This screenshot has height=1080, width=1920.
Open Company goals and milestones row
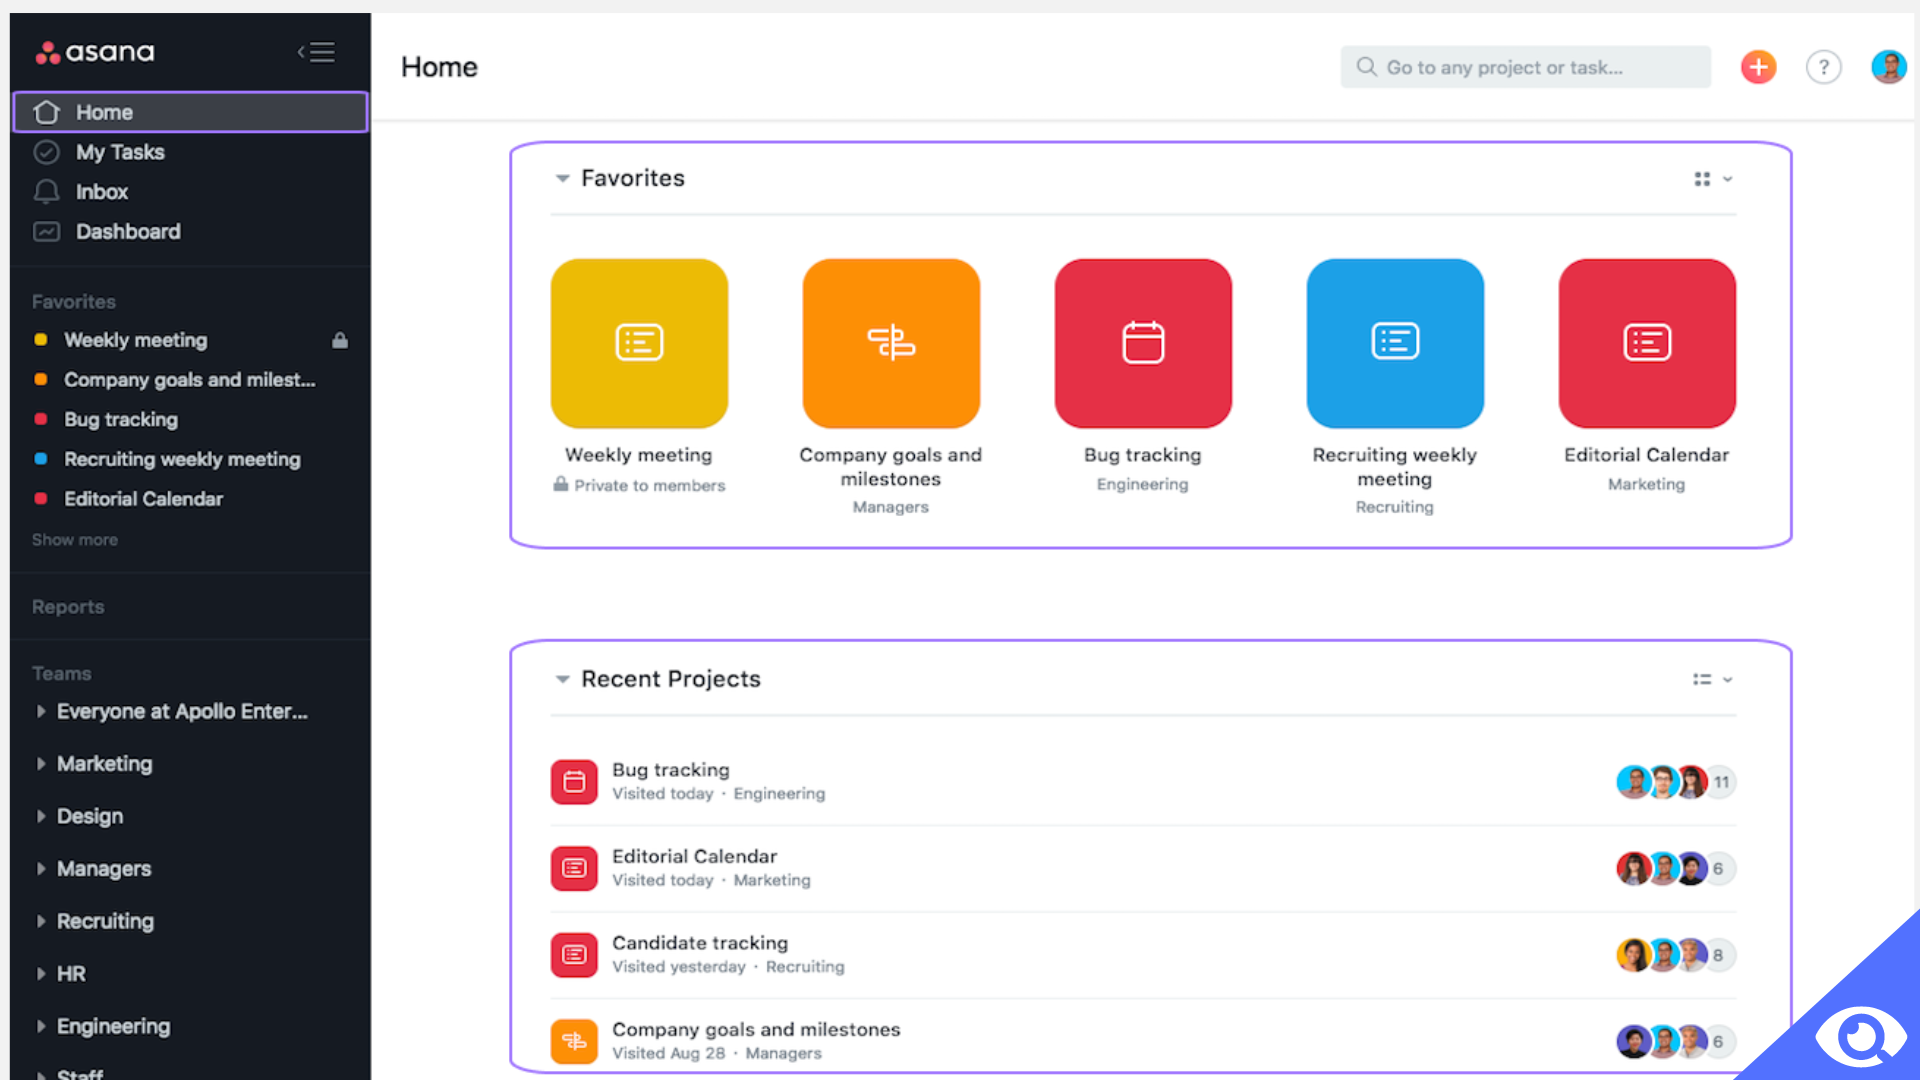[1143, 1041]
